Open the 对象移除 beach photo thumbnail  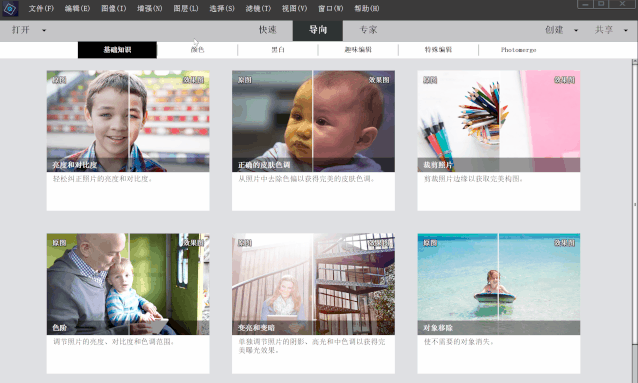pyautogui.click(x=499, y=284)
